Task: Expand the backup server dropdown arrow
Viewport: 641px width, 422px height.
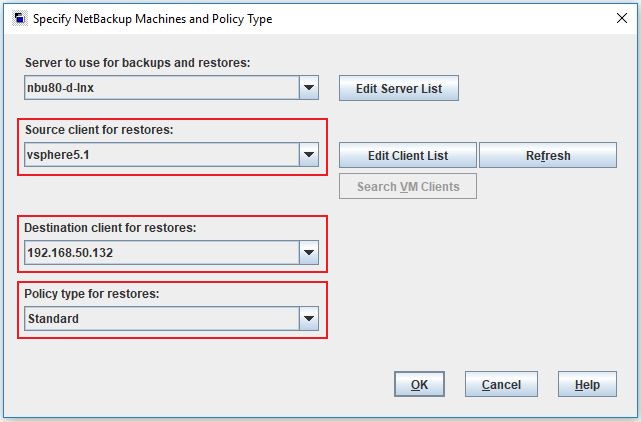Action: point(309,88)
